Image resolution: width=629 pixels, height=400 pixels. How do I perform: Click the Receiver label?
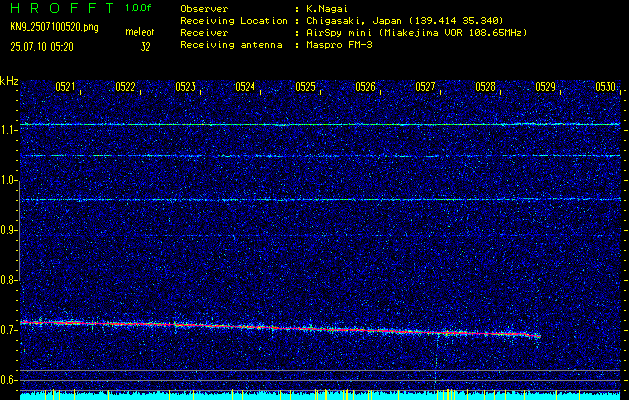click(204, 33)
